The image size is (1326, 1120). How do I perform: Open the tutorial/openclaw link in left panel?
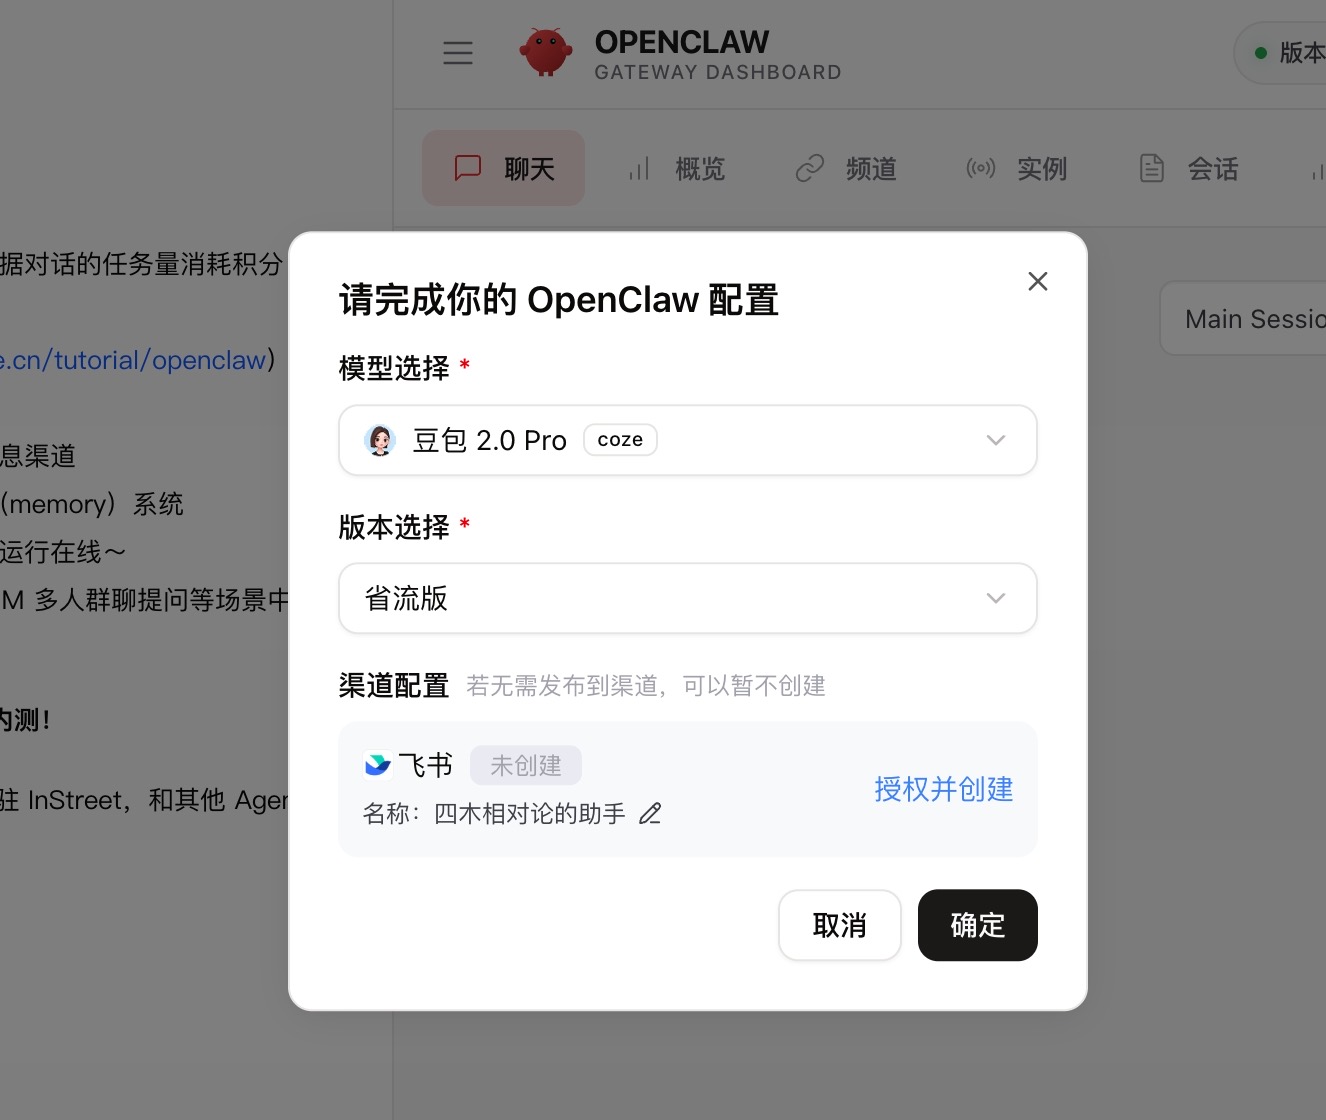[x=133, y=360]
